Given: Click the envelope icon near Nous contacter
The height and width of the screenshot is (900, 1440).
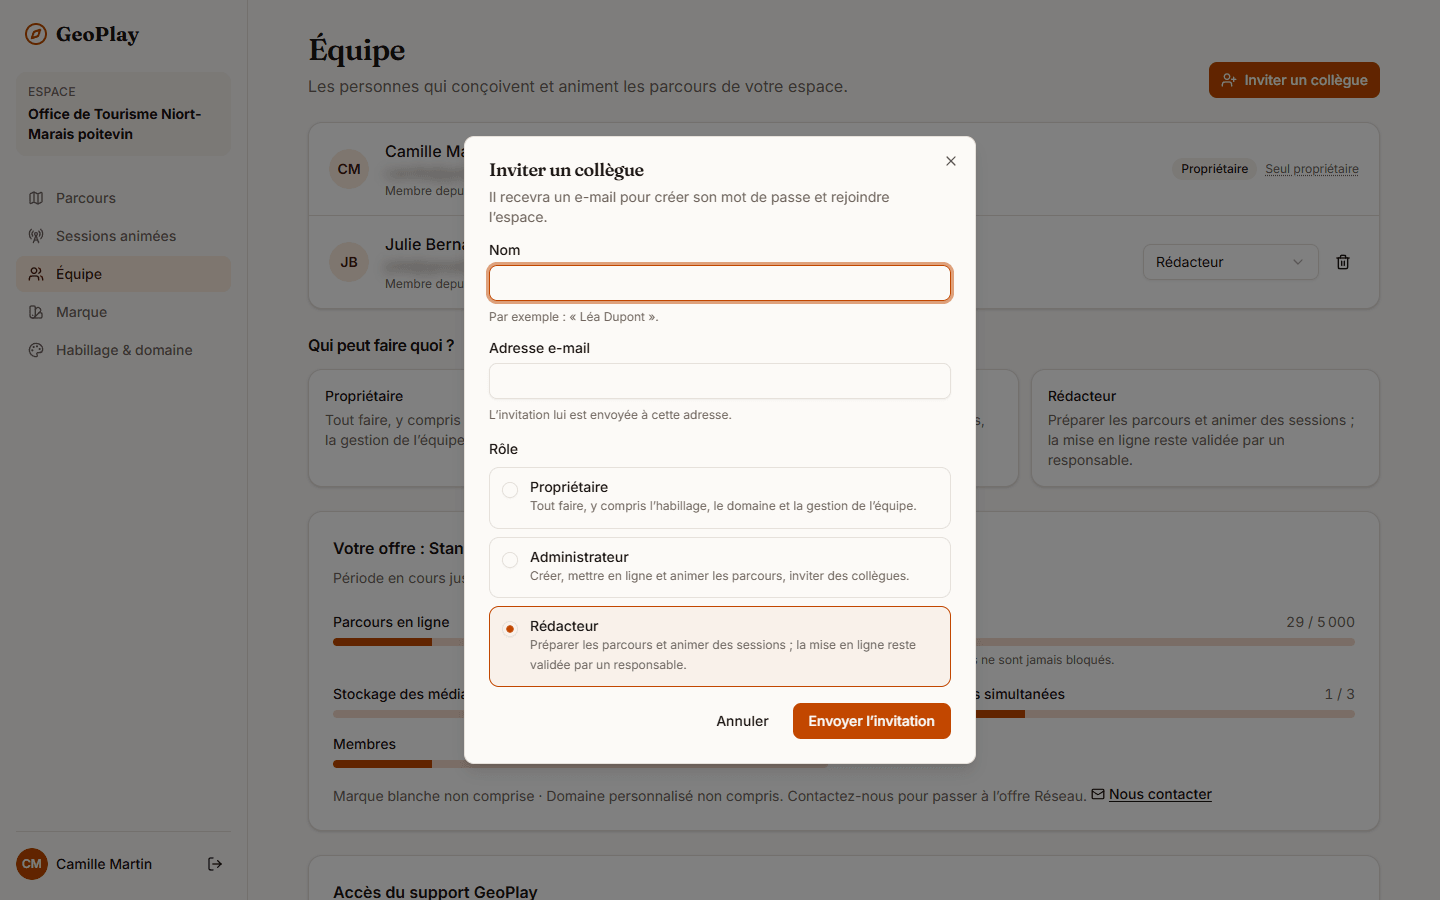Looking at the screenshot, I should pyautogui.click(x=1098, y=794).
